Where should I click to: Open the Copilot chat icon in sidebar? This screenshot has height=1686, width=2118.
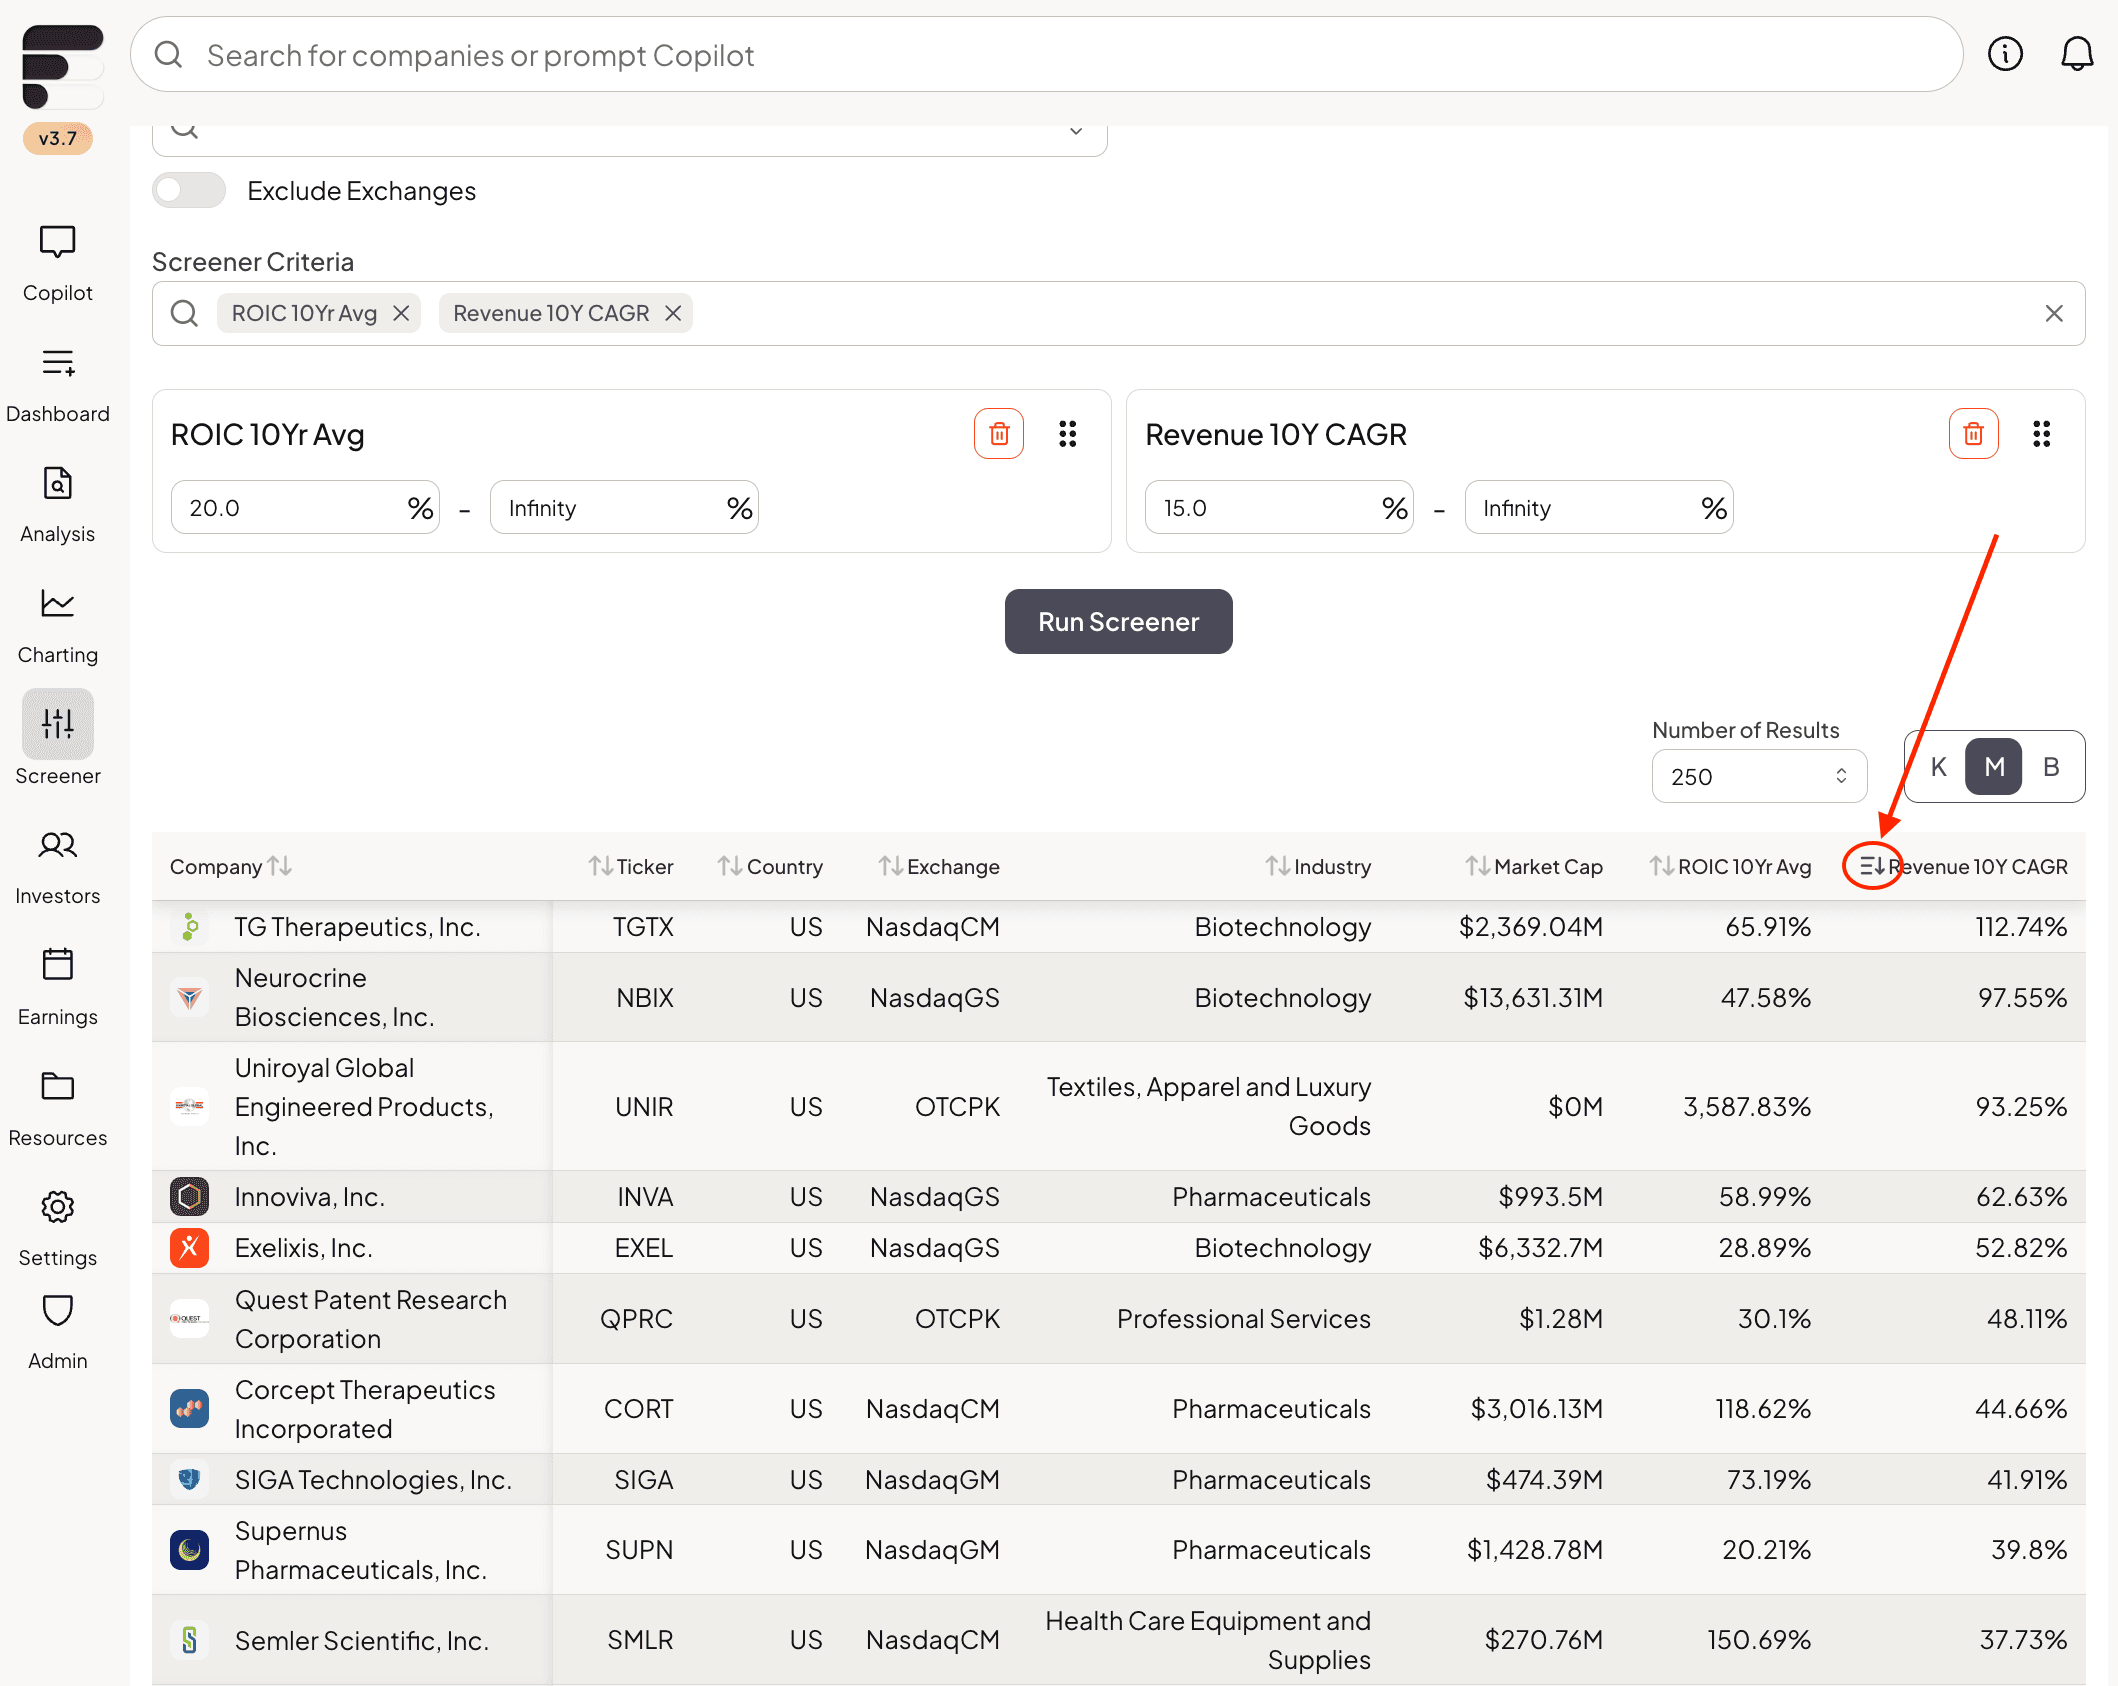click(57, 242)
